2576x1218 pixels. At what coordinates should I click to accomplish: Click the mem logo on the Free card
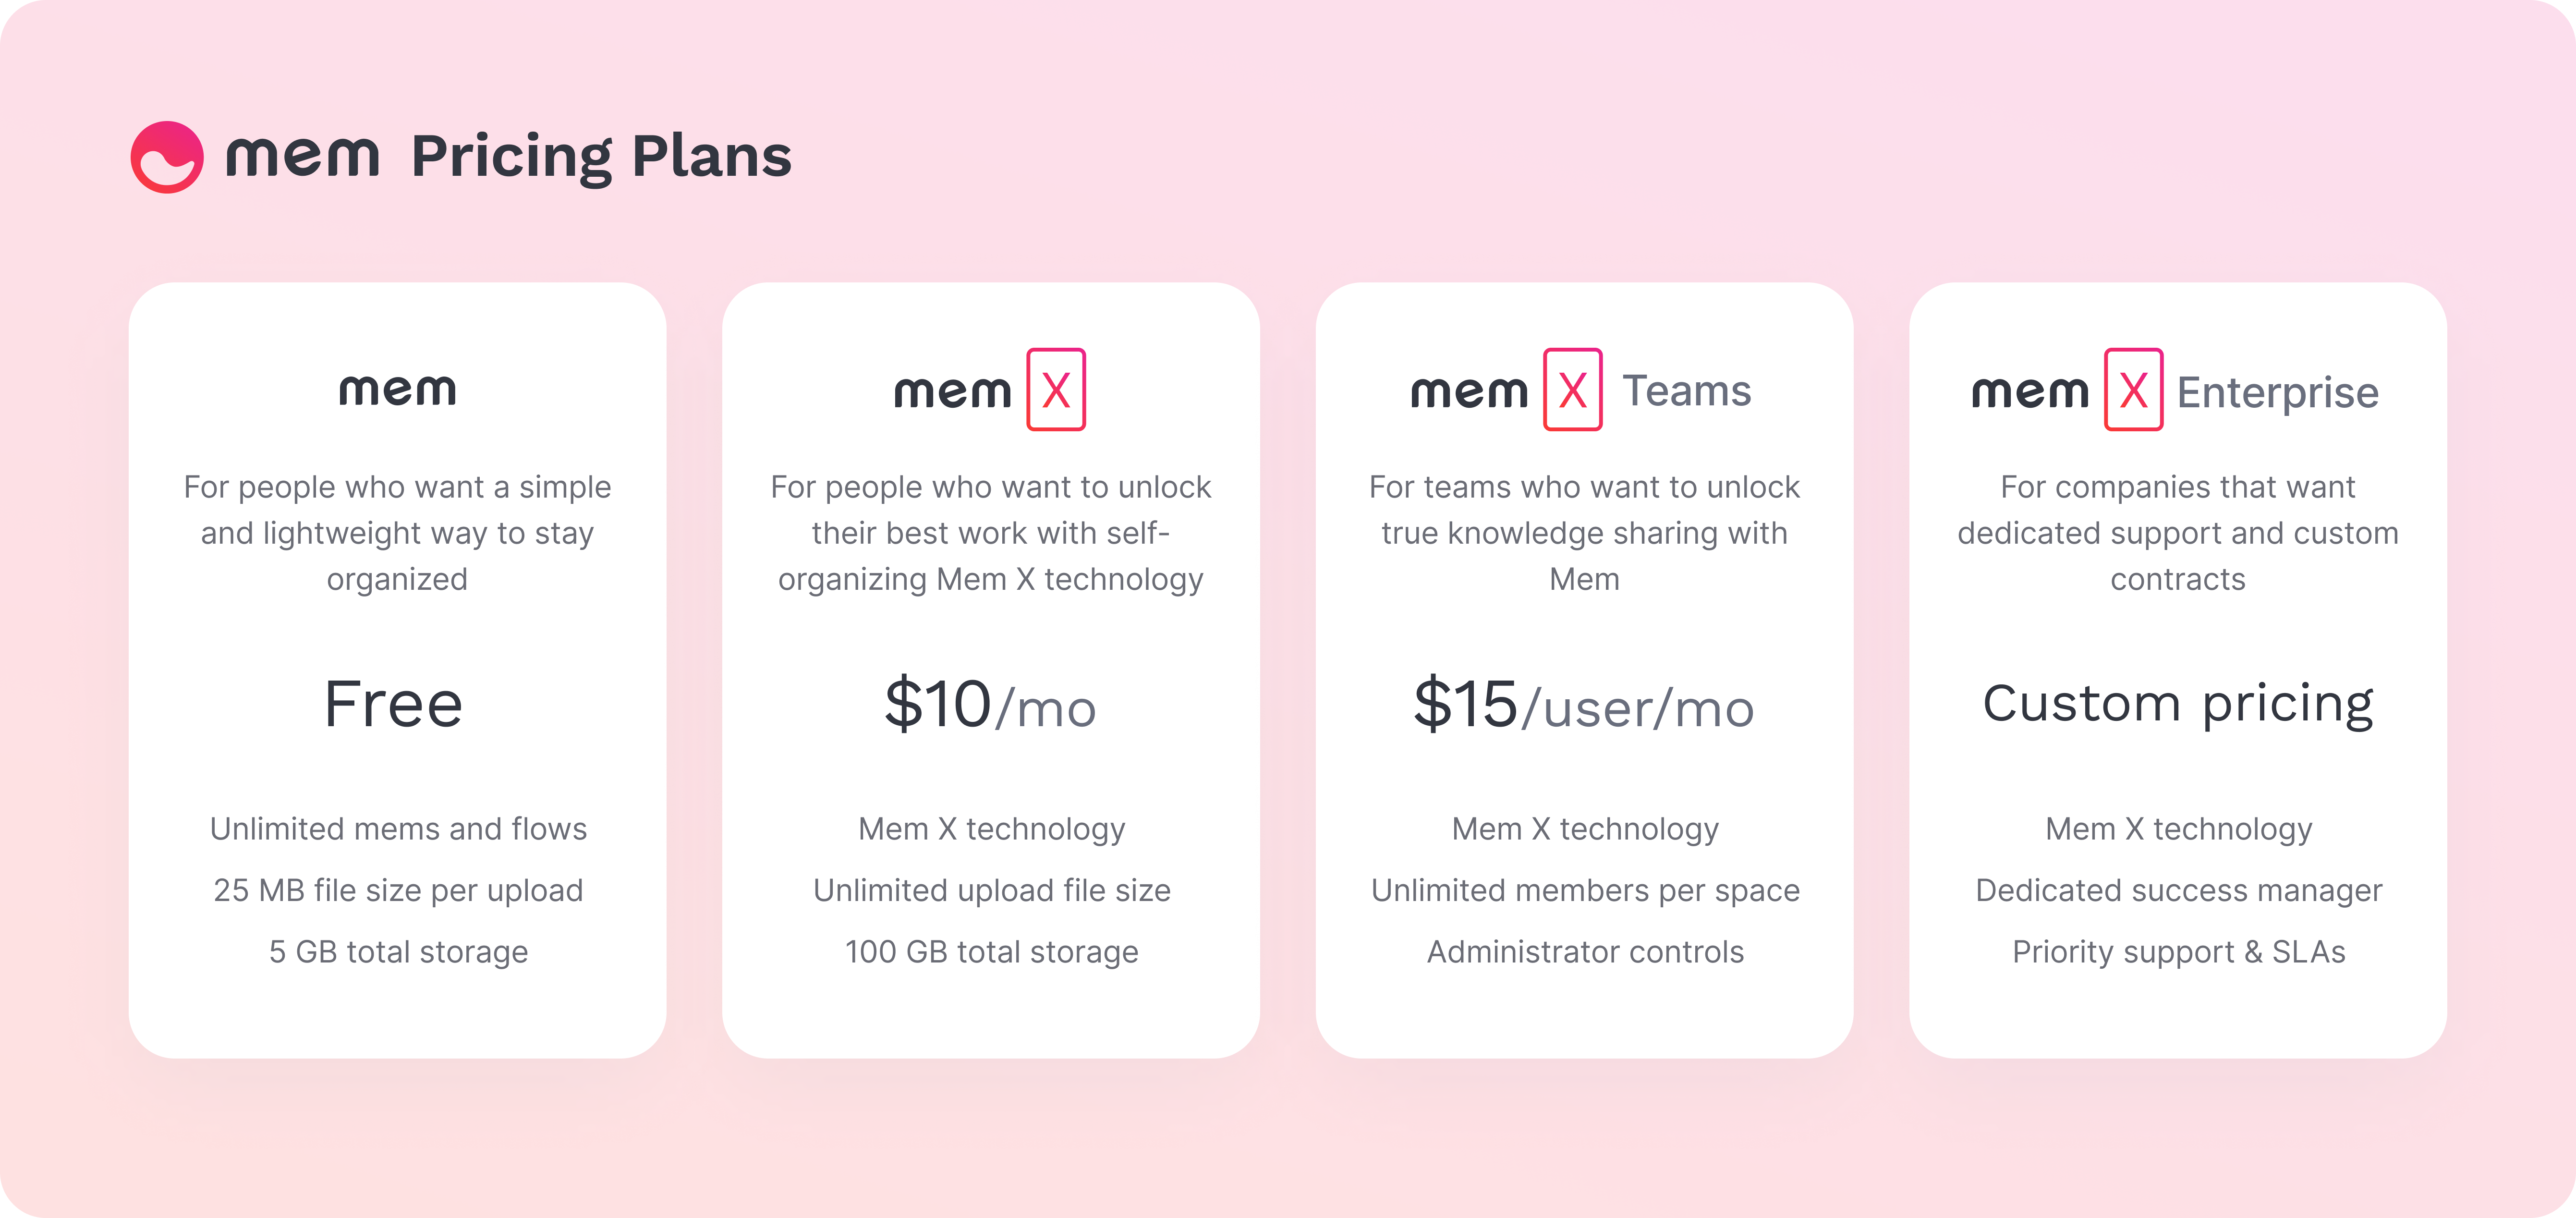[397, 389]
